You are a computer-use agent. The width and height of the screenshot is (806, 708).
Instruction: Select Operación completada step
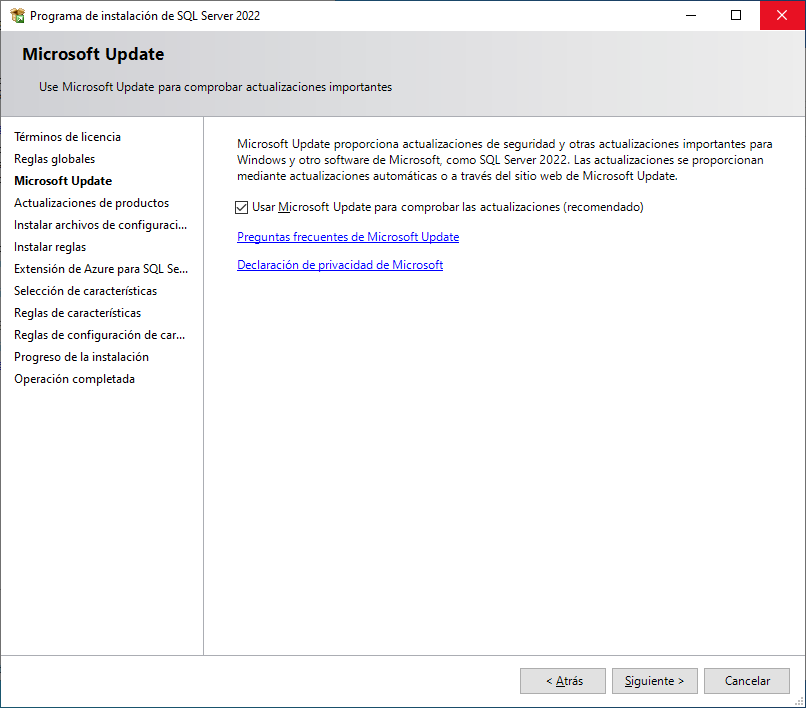pyautogui.click(x=75, y=379)
